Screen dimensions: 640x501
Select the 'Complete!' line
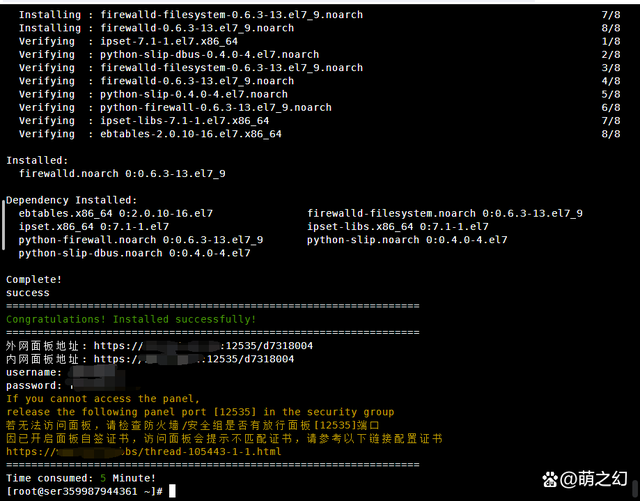click(34, 280)
